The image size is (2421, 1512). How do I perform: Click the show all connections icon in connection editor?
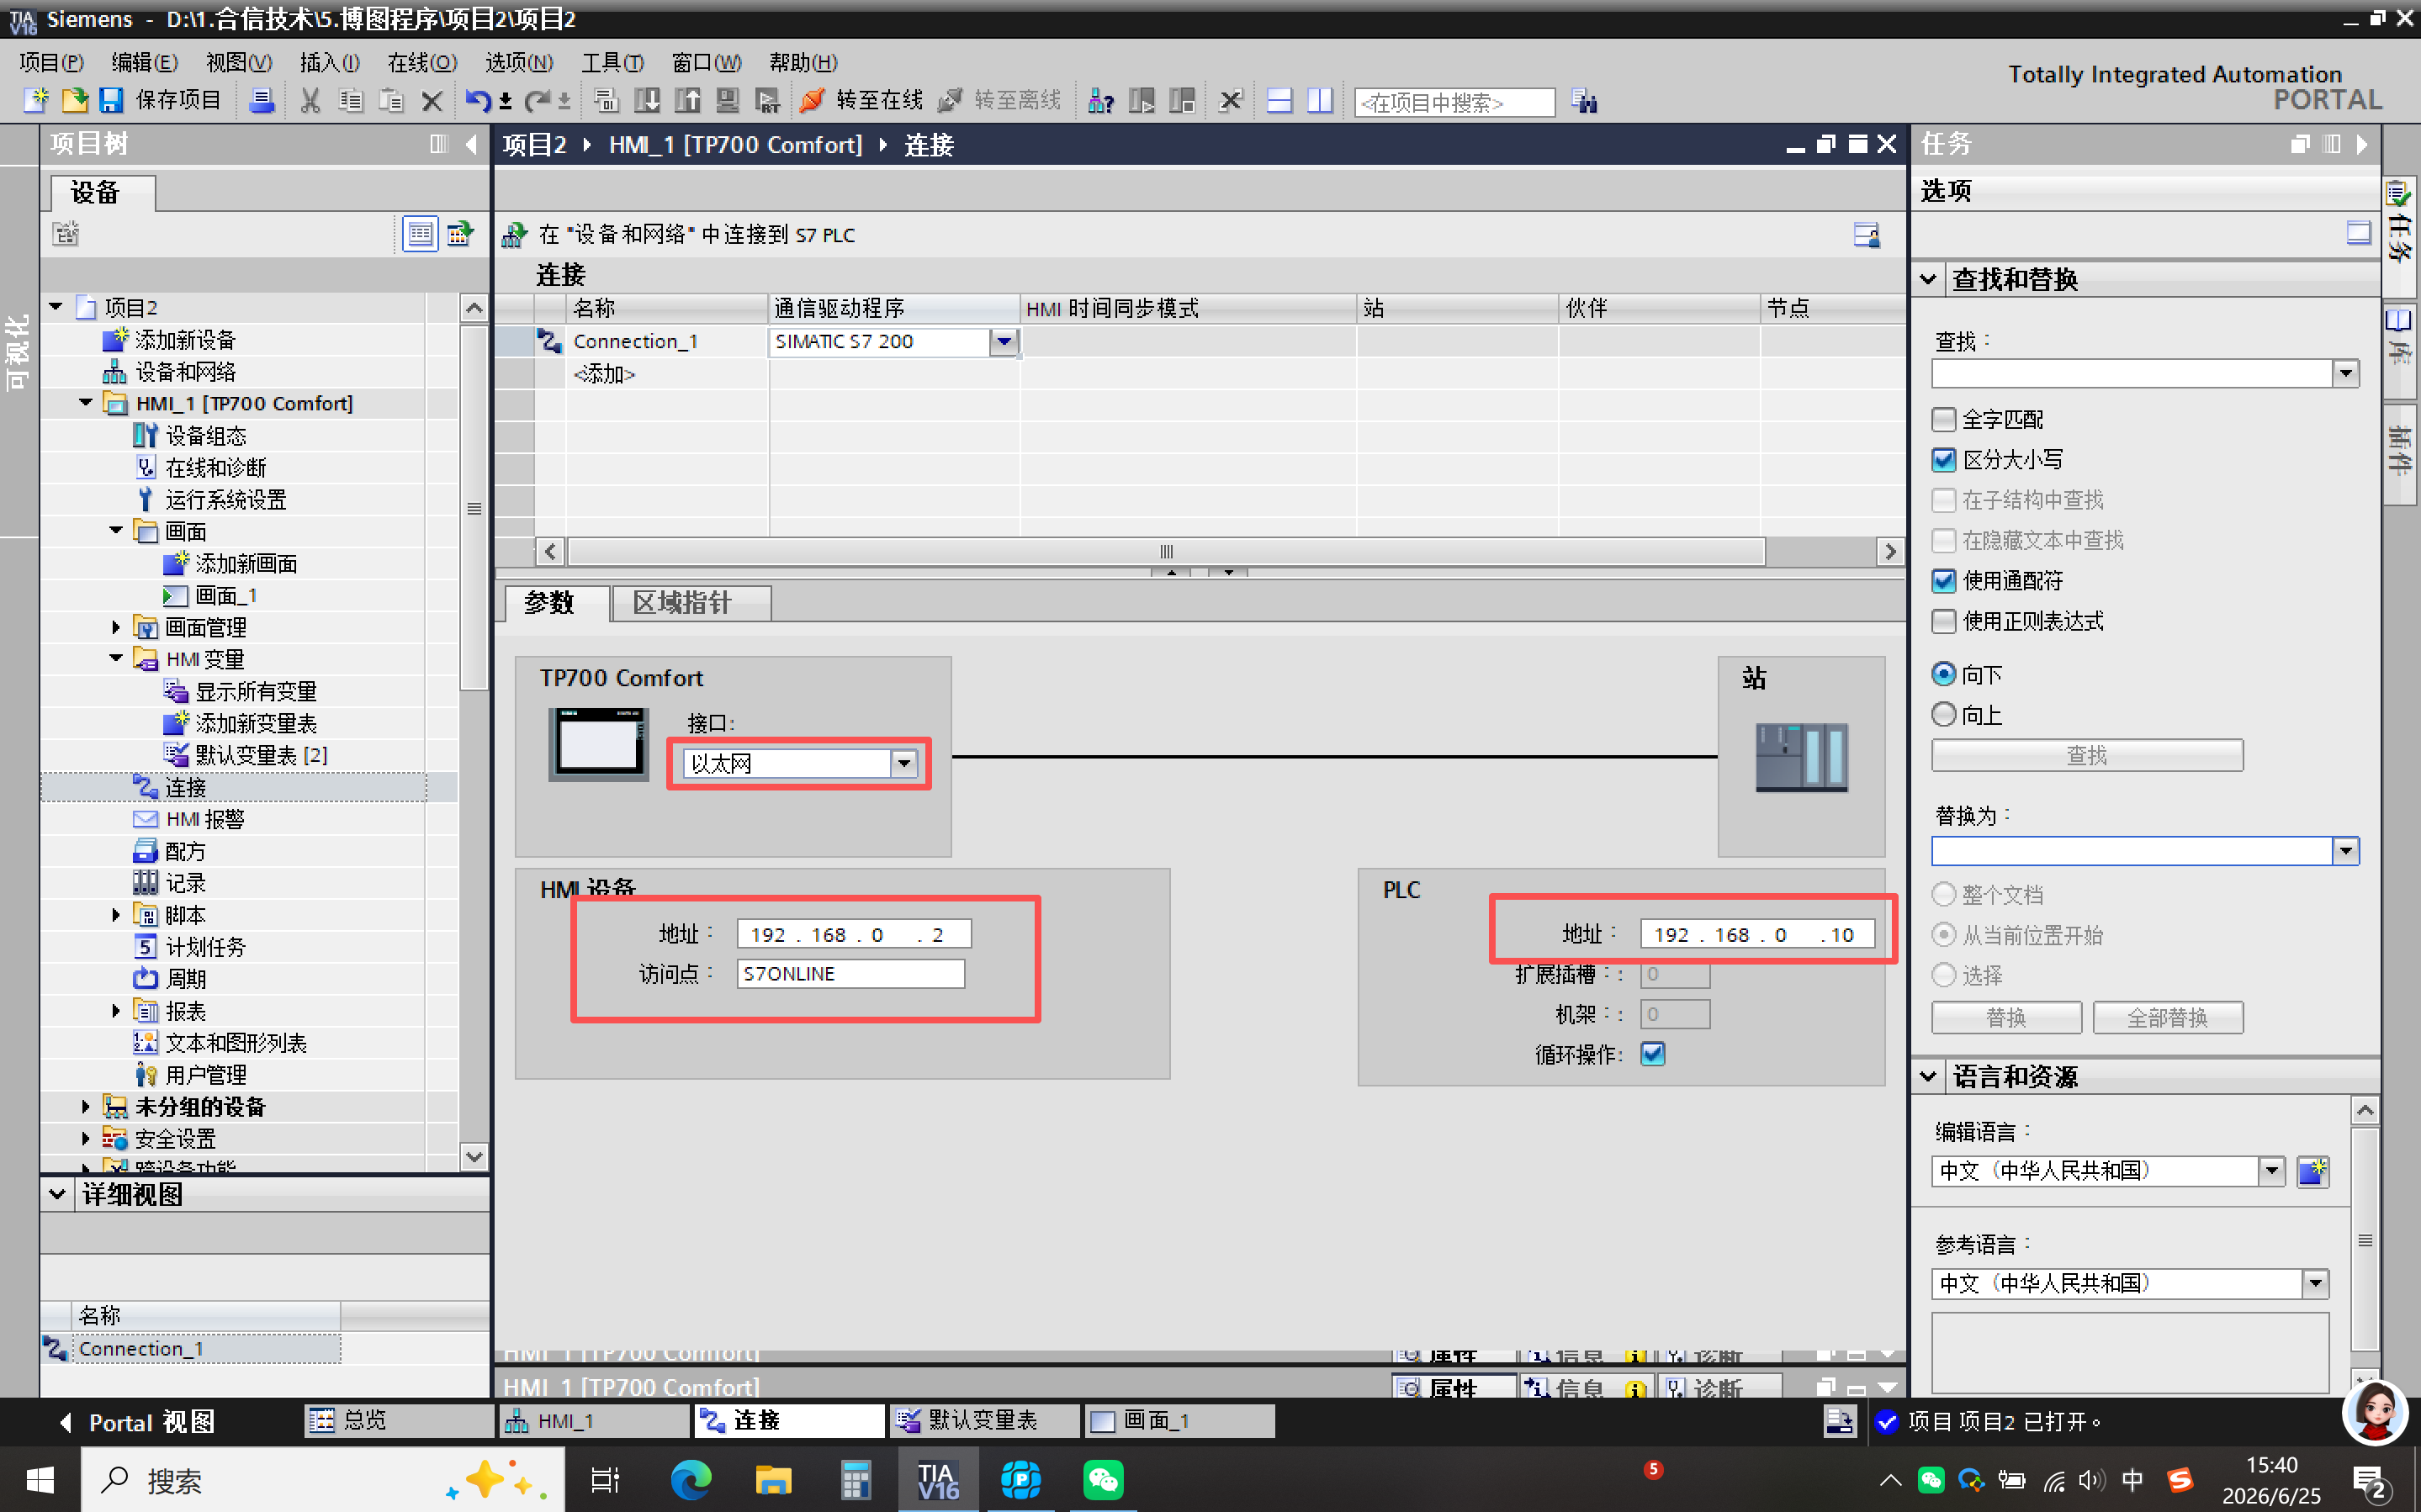(x=1866, y=235)
